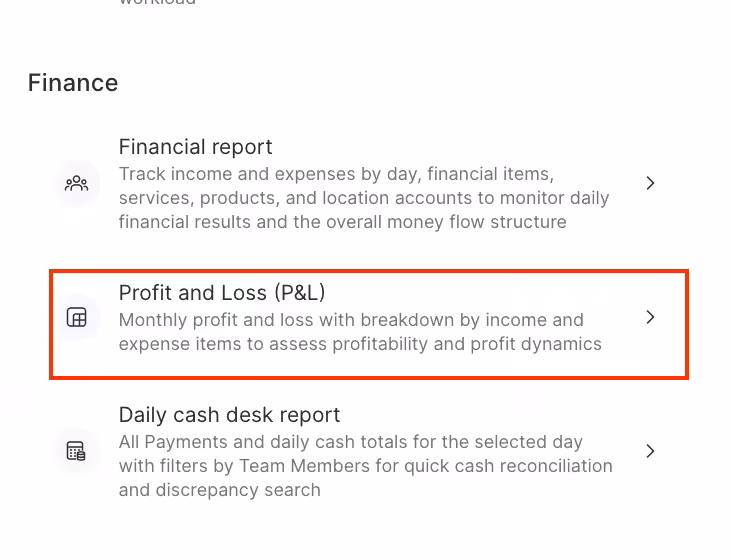Click 'and discrepancy search' text line

point(220,490)
